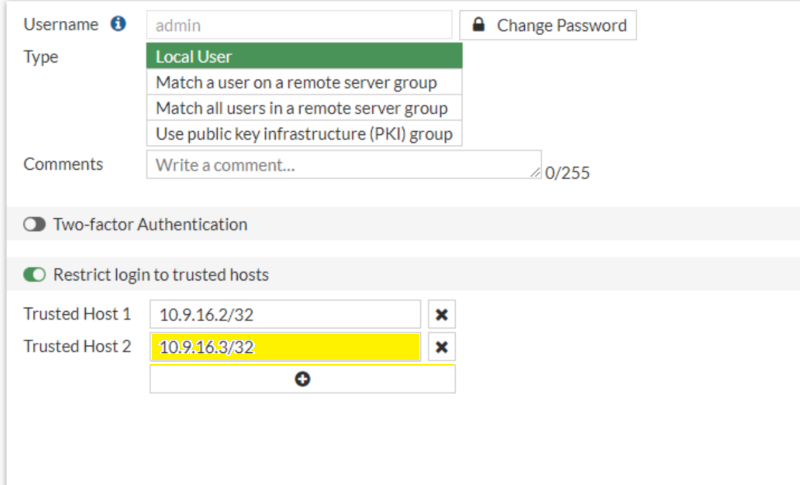Viewport: 800px width, 485px height.
Task: Enable the Two-factor Authentication toggle
Action: click(x=35, y=225)
